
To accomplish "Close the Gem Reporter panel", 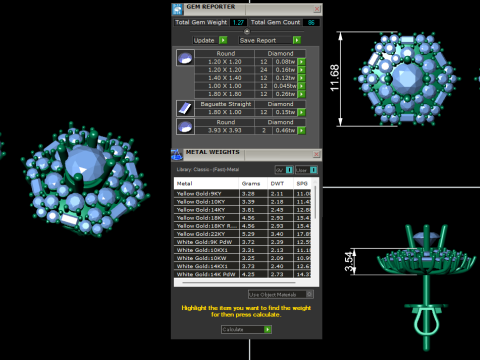I will pyautogui.click(x=317, y=9).
